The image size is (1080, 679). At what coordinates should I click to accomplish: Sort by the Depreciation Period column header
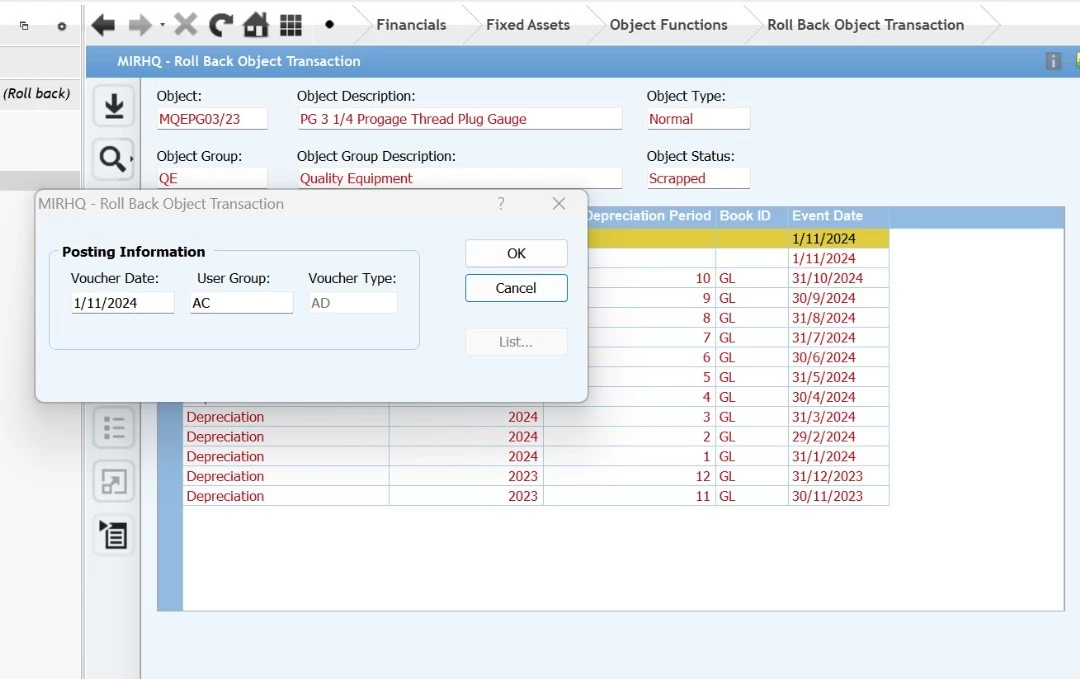649,216
